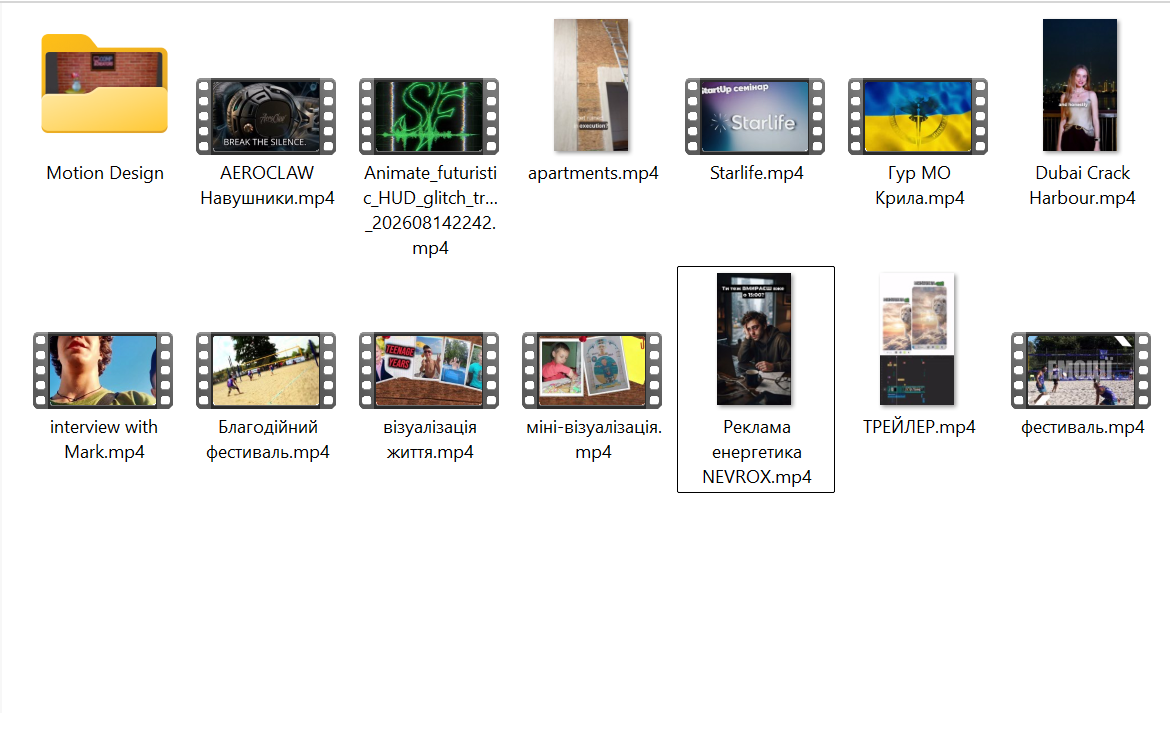Click the "міні-візуалізація.mp4" file name
1170x750 pixels.
tap(594, 440)
